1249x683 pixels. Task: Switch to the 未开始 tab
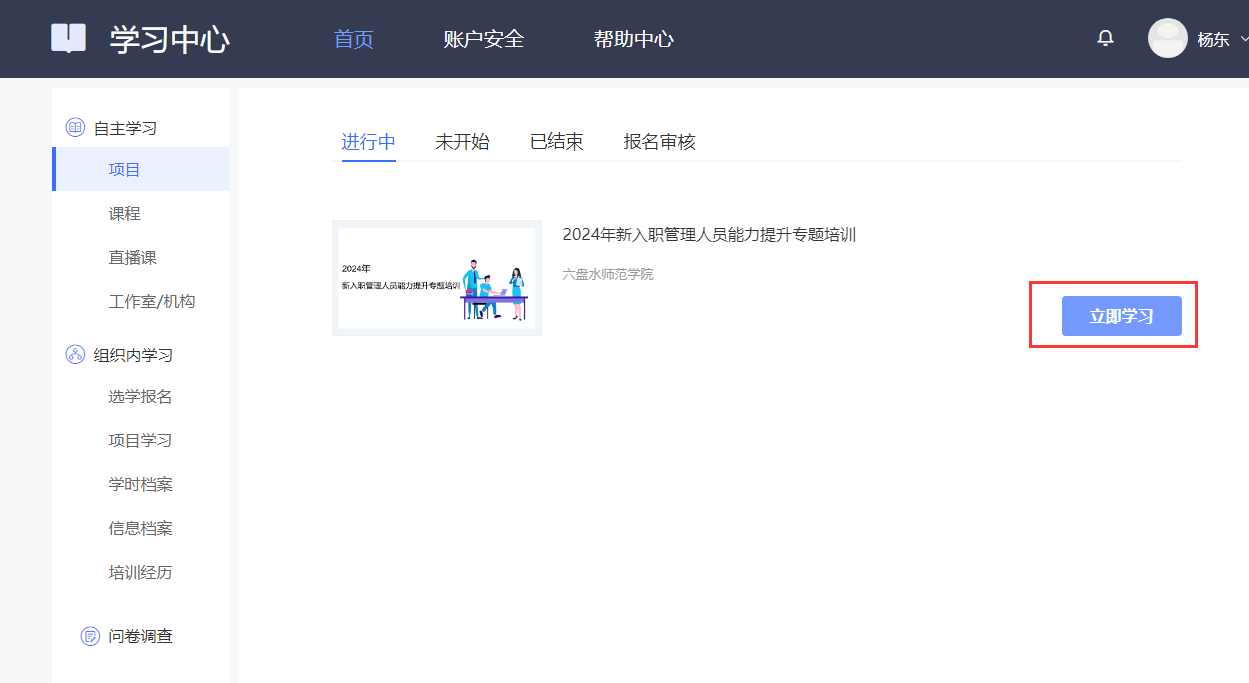pos(462,142)
